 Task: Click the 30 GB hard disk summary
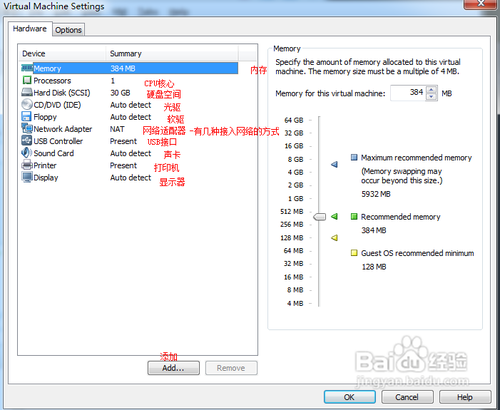[x=120, y=93]
